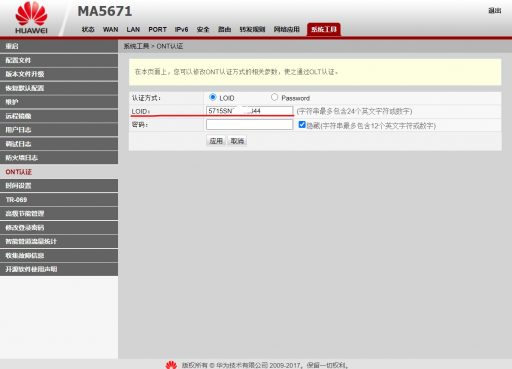The image size is (512, 369).
Task: Open 高级节能管理 in the sidebar
Action: click(59, 214)
